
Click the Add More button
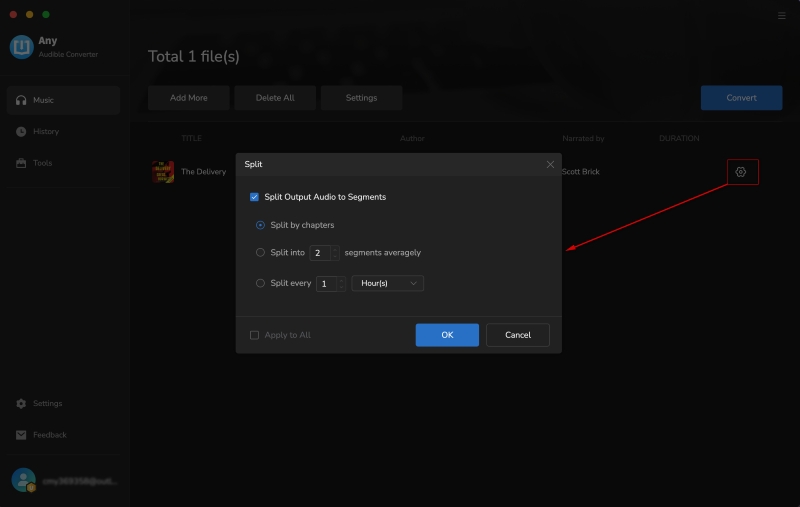coord(189,98)
